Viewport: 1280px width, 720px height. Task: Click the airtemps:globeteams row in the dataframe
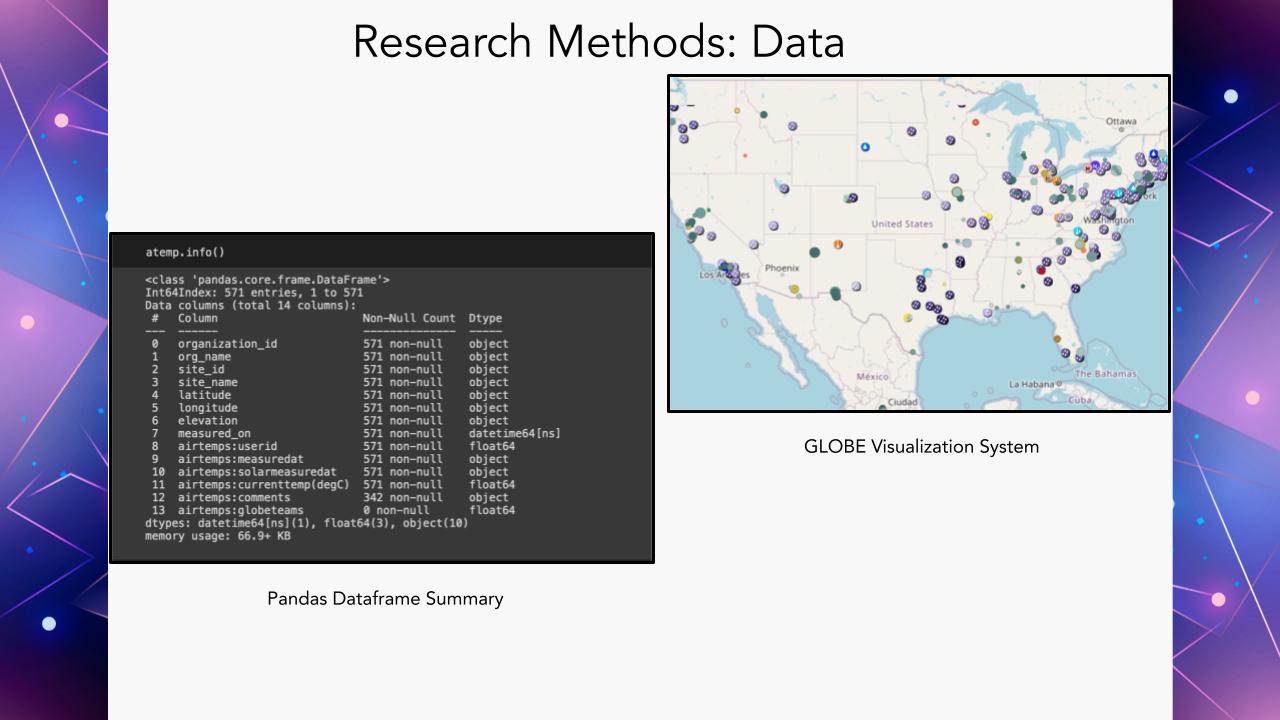tap(240, 510)
